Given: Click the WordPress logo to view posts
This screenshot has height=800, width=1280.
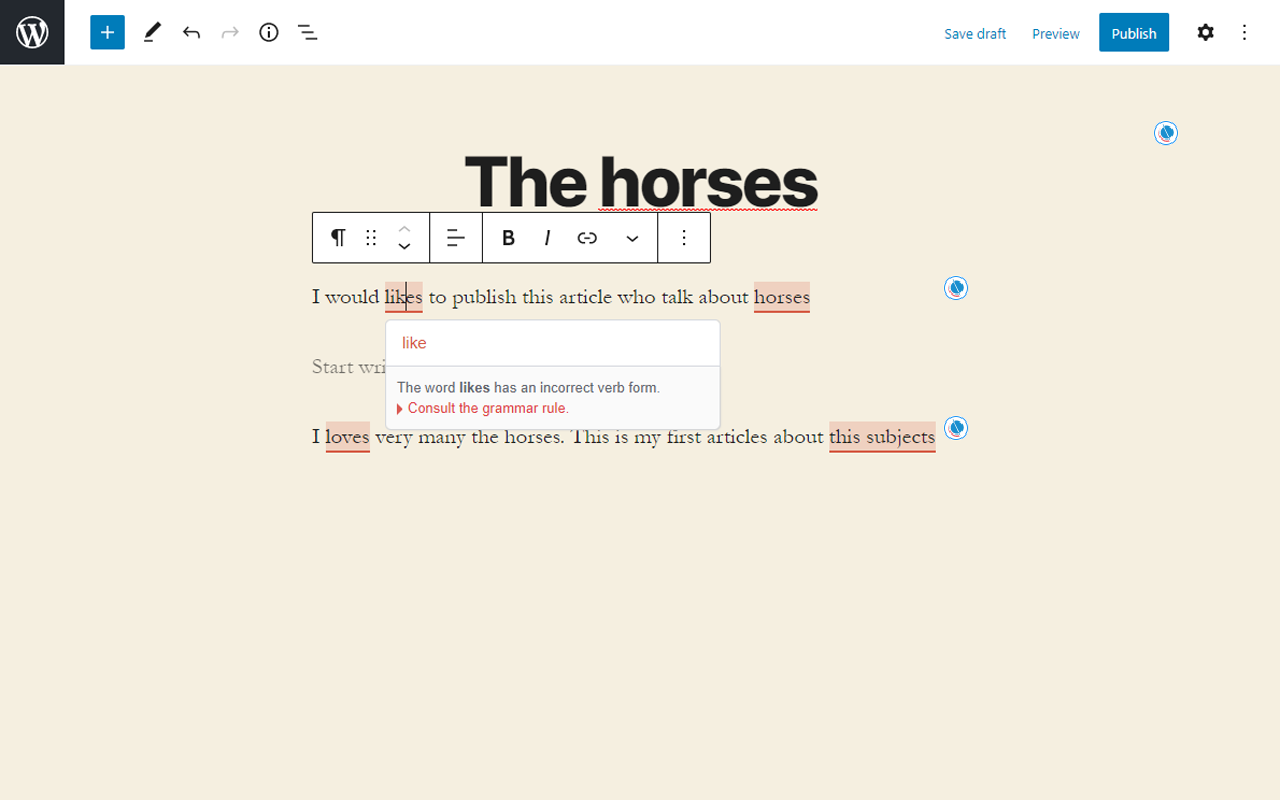Looking at the screenshot, I should pos(32,32).
